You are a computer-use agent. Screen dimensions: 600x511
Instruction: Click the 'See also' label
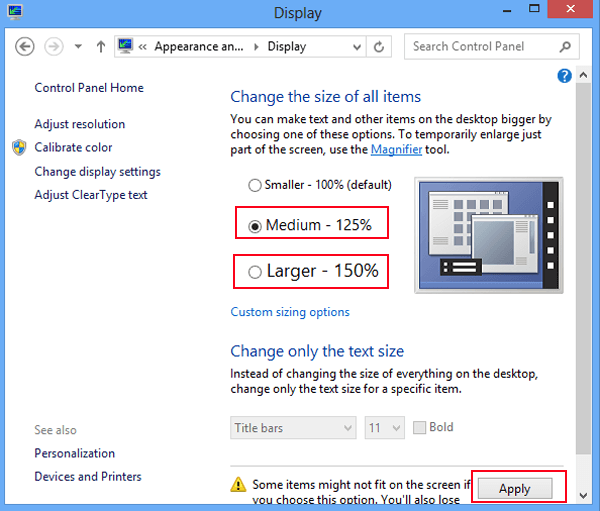[55, 430]
